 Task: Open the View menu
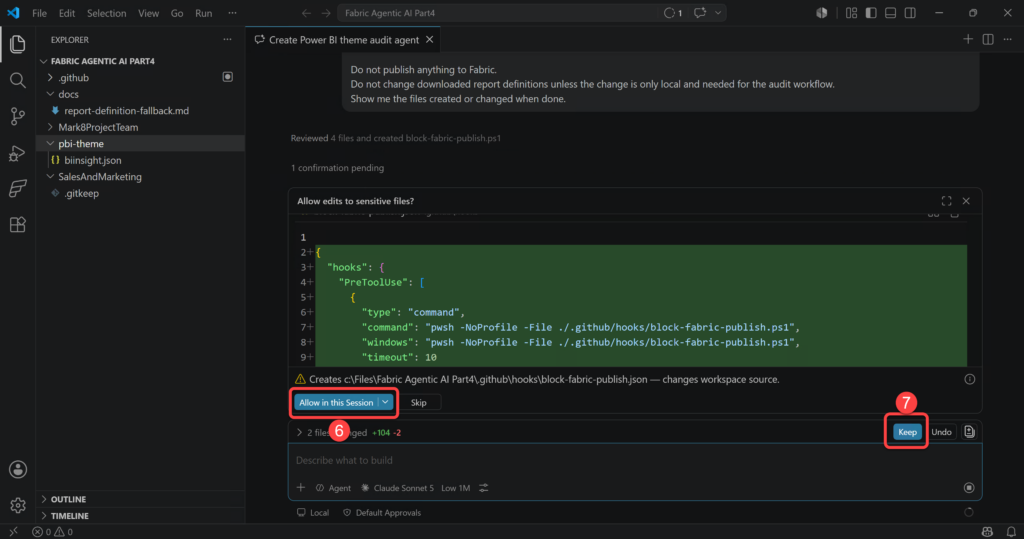click(x=148, y=13)
